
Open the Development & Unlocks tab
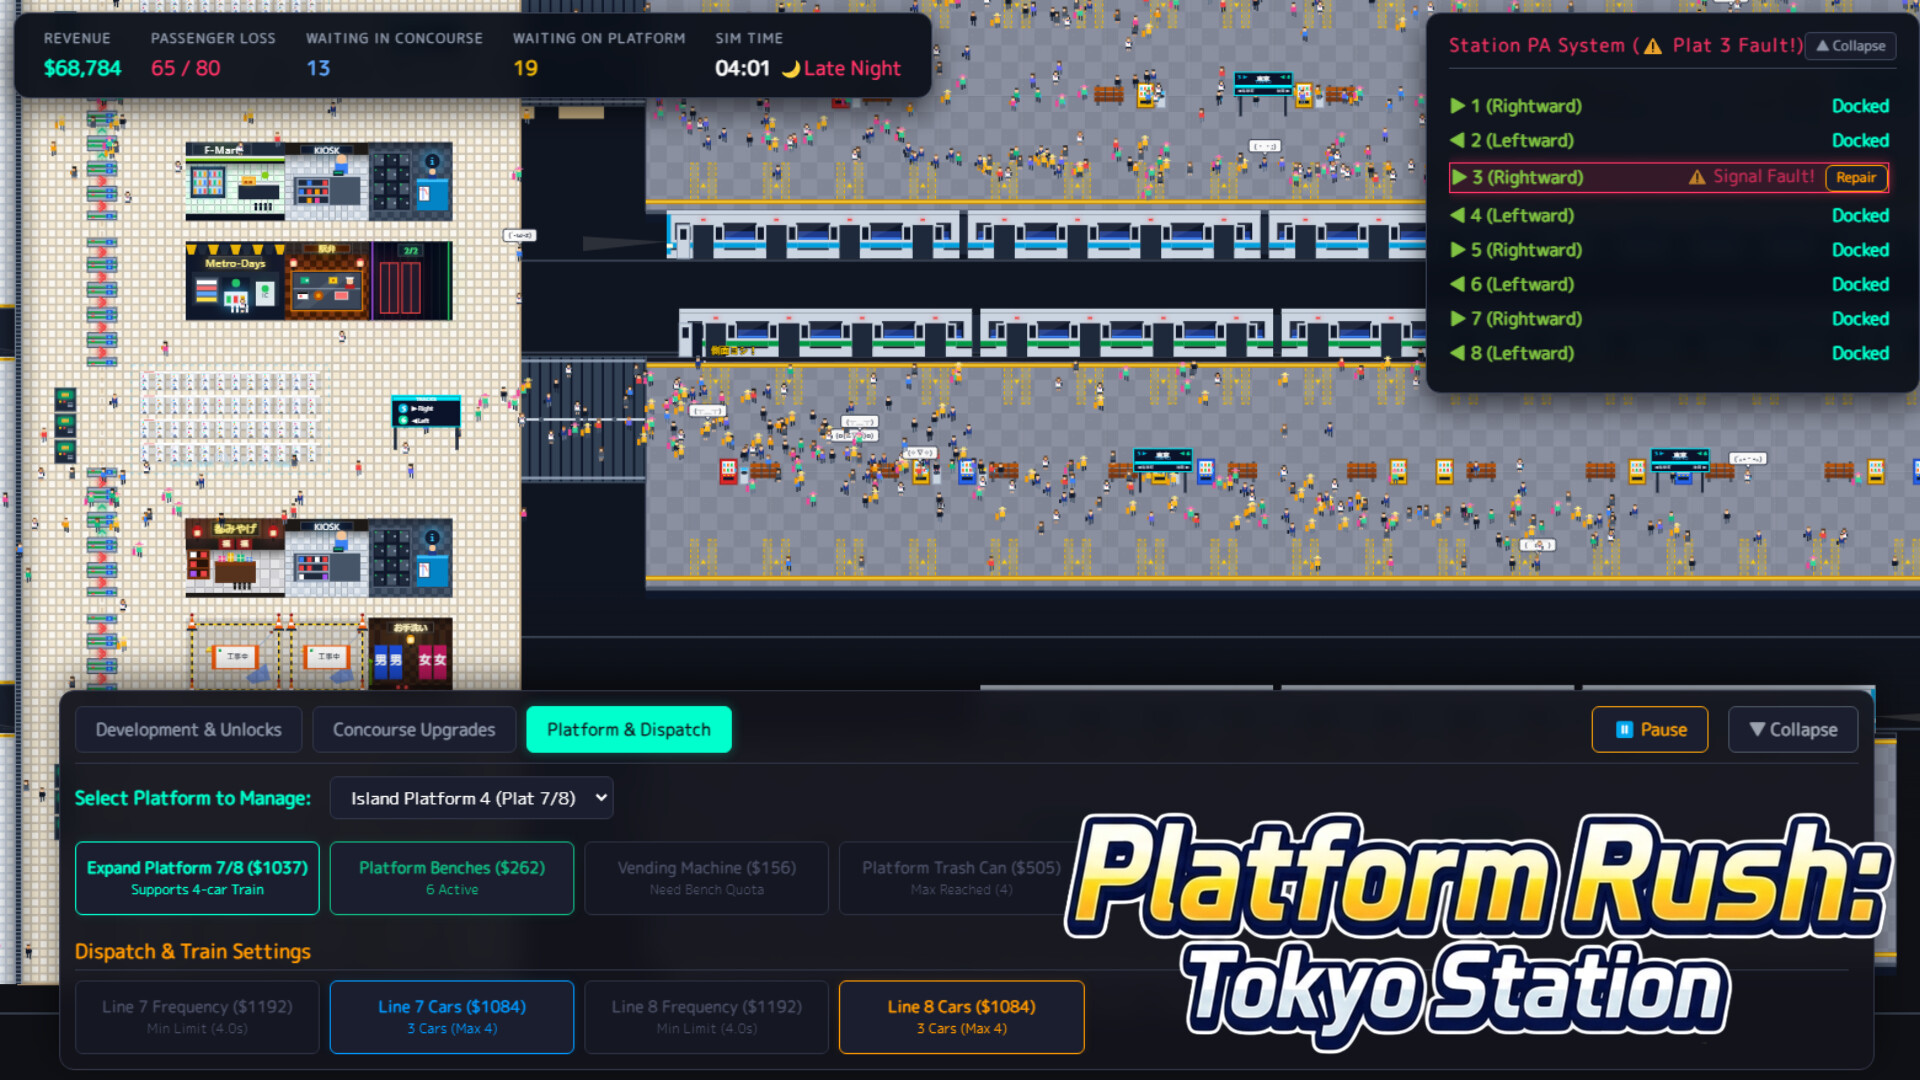click(x=188, y=730)
